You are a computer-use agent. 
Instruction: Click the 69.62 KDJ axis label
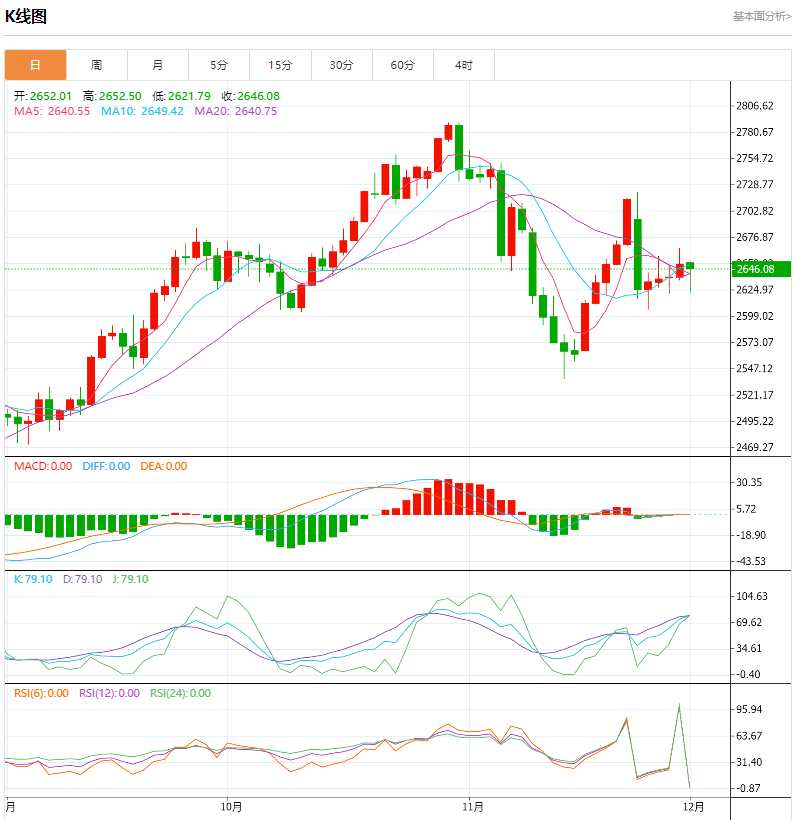pos(748,622)
